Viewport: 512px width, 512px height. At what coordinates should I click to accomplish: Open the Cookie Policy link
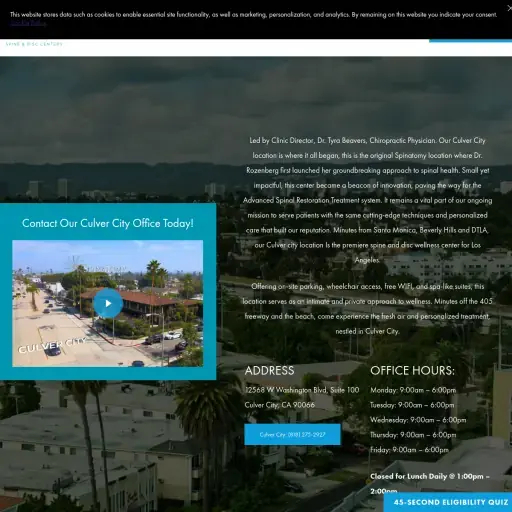click(28, 23)
